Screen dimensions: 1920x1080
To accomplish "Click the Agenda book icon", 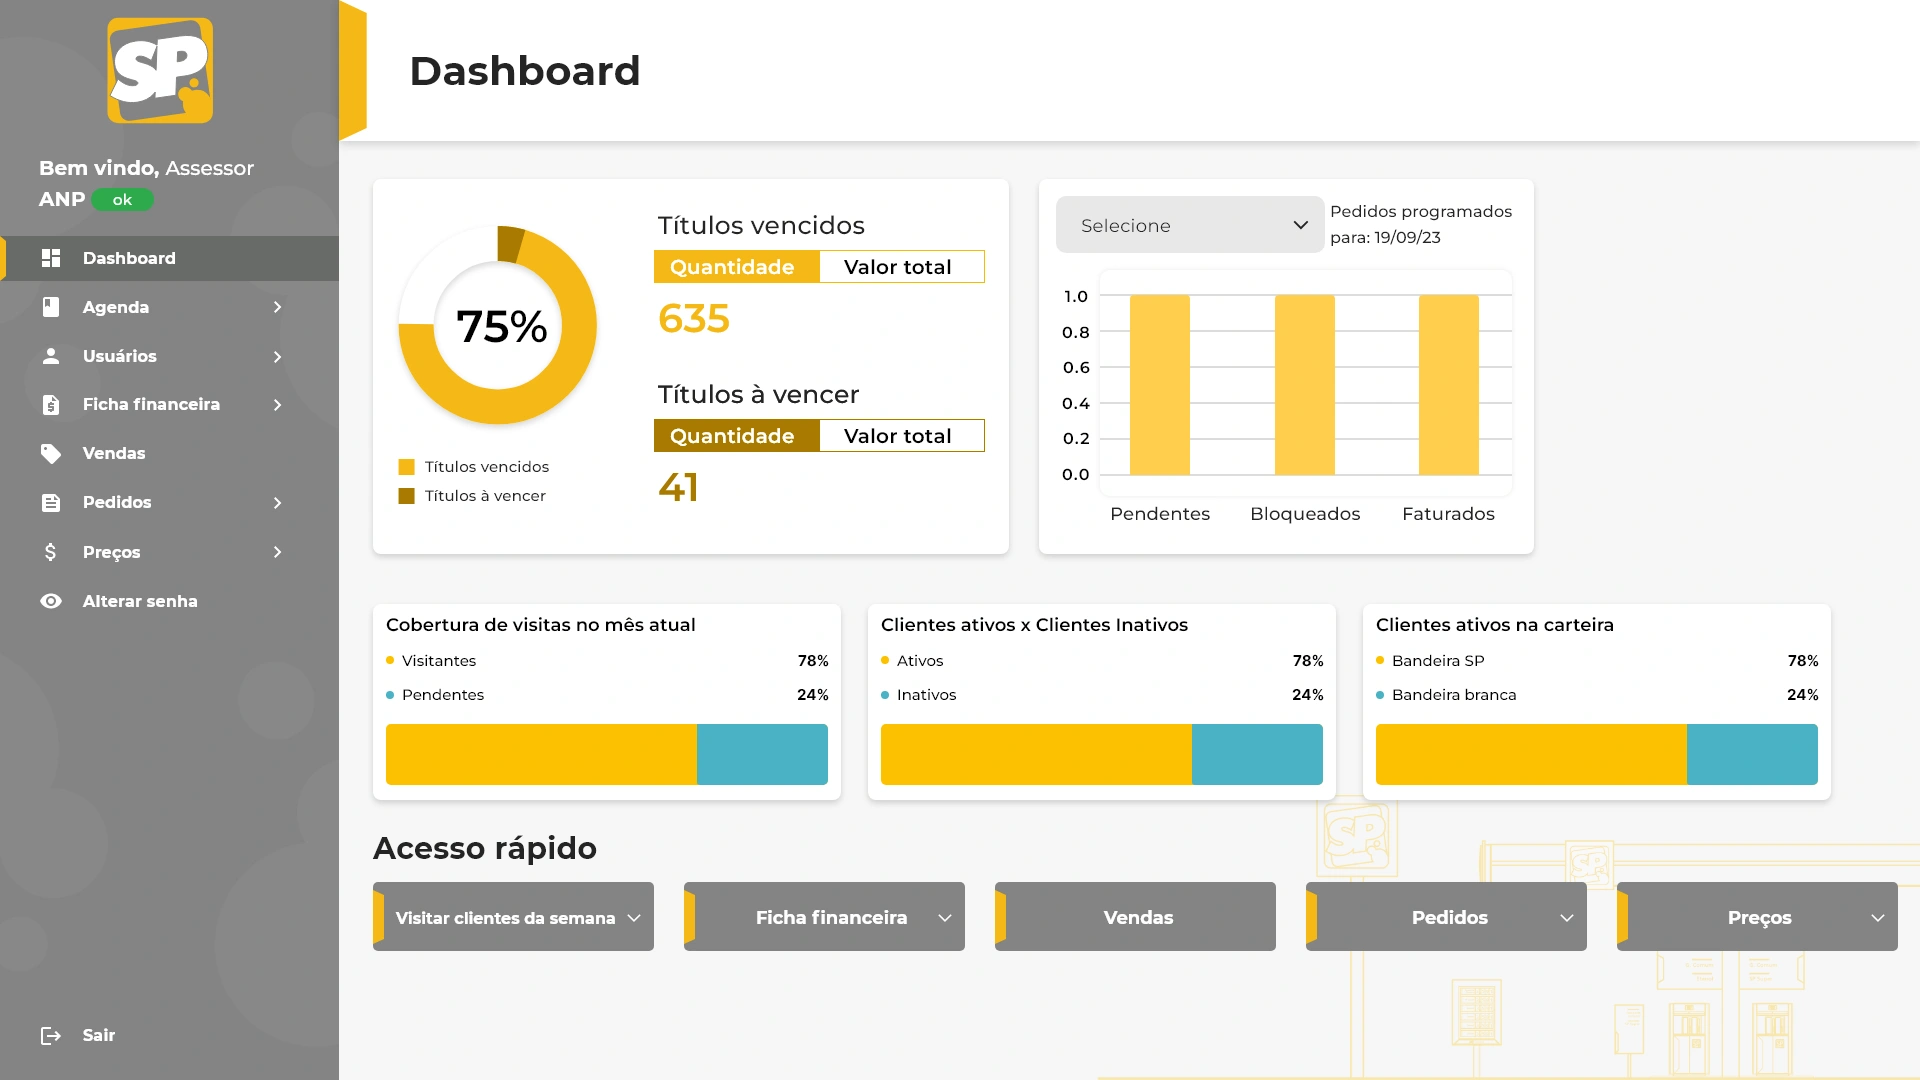I will [51, 307].
